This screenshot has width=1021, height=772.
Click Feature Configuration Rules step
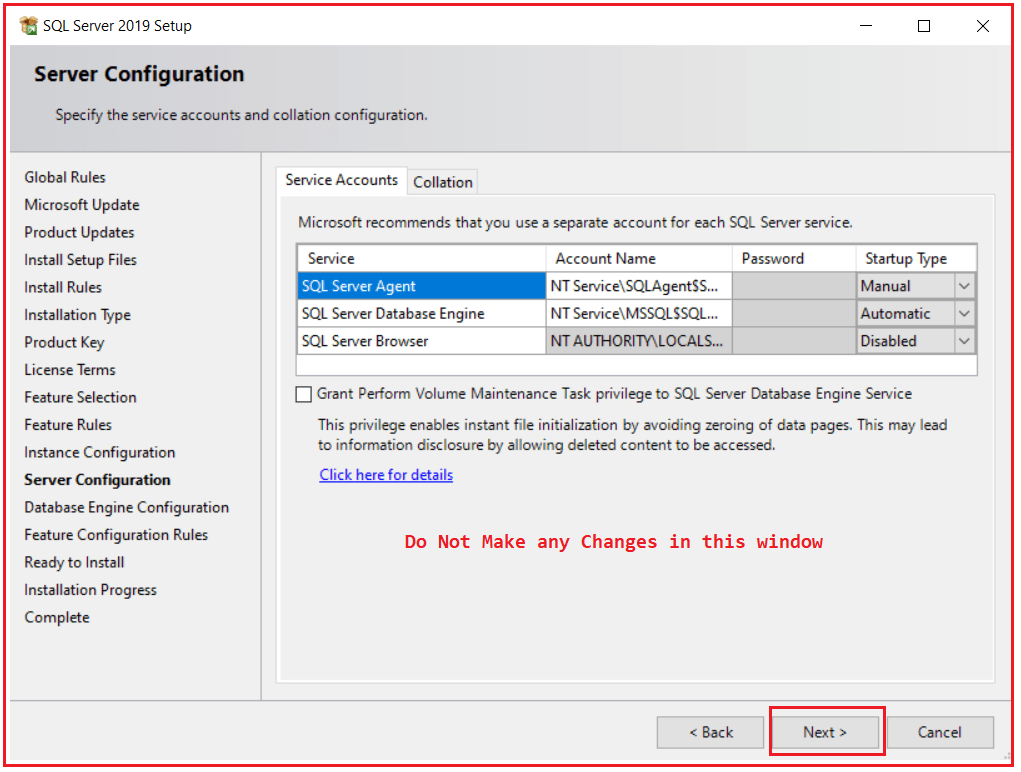(116, 535)
